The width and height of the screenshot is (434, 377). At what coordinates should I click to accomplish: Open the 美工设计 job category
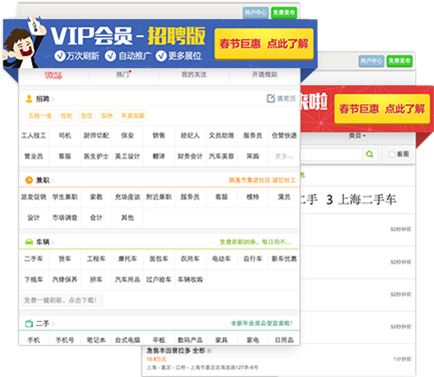pyautogui.click(x=127, y=156)
